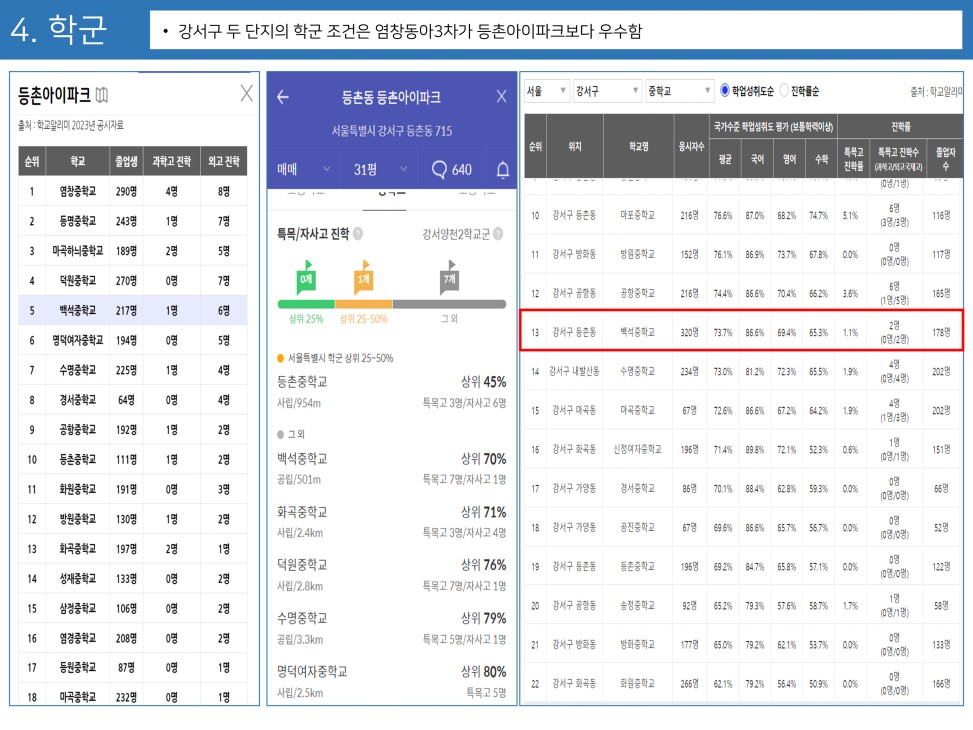
Task: Open 덕원중학교 상위 76% entry
Action: 392,575
